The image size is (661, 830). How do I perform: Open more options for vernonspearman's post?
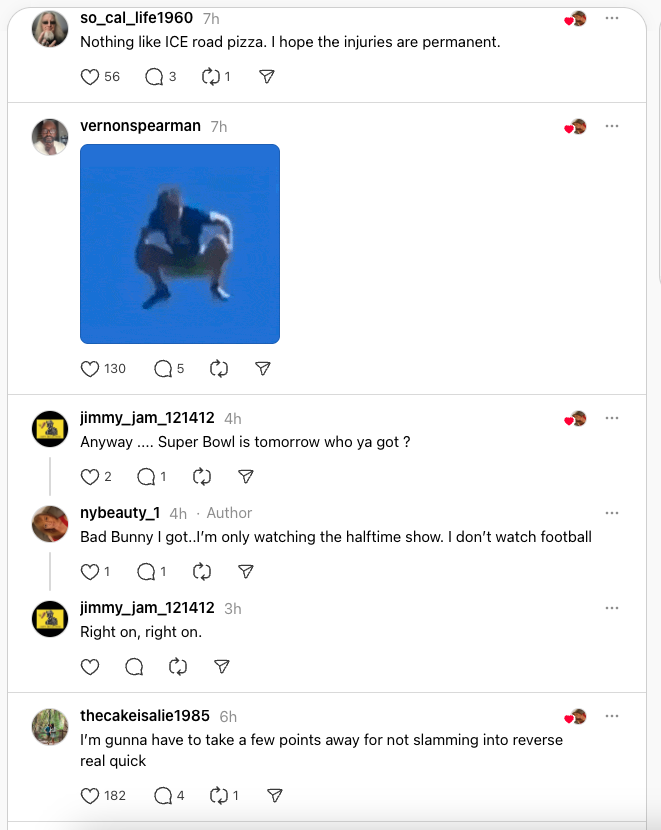[612, 126]
